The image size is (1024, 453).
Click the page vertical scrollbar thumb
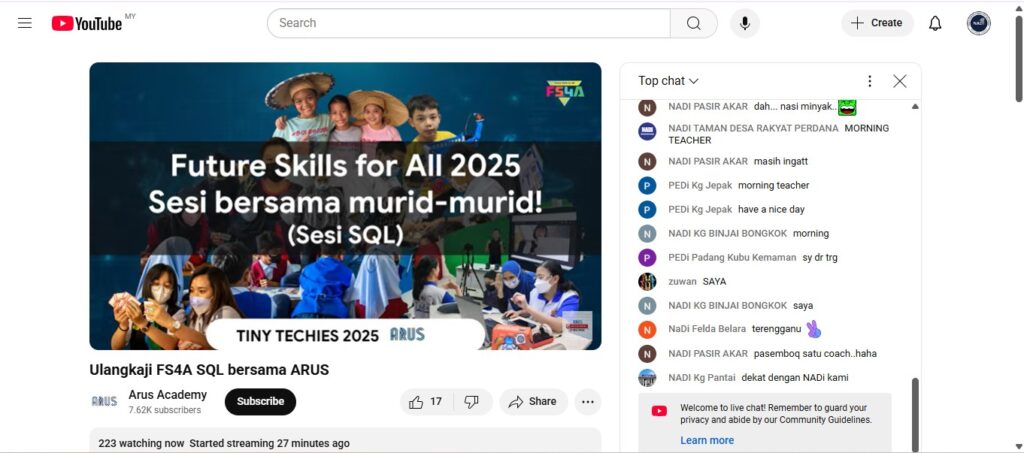(1019, 57)
